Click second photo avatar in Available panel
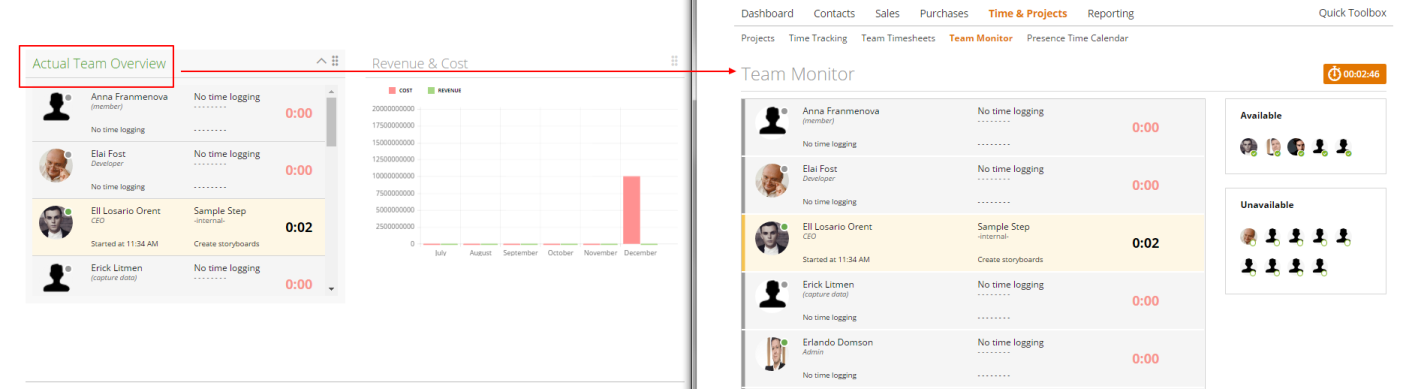This screenshot has width=1424, height=389. click(x=1273, y=147)
